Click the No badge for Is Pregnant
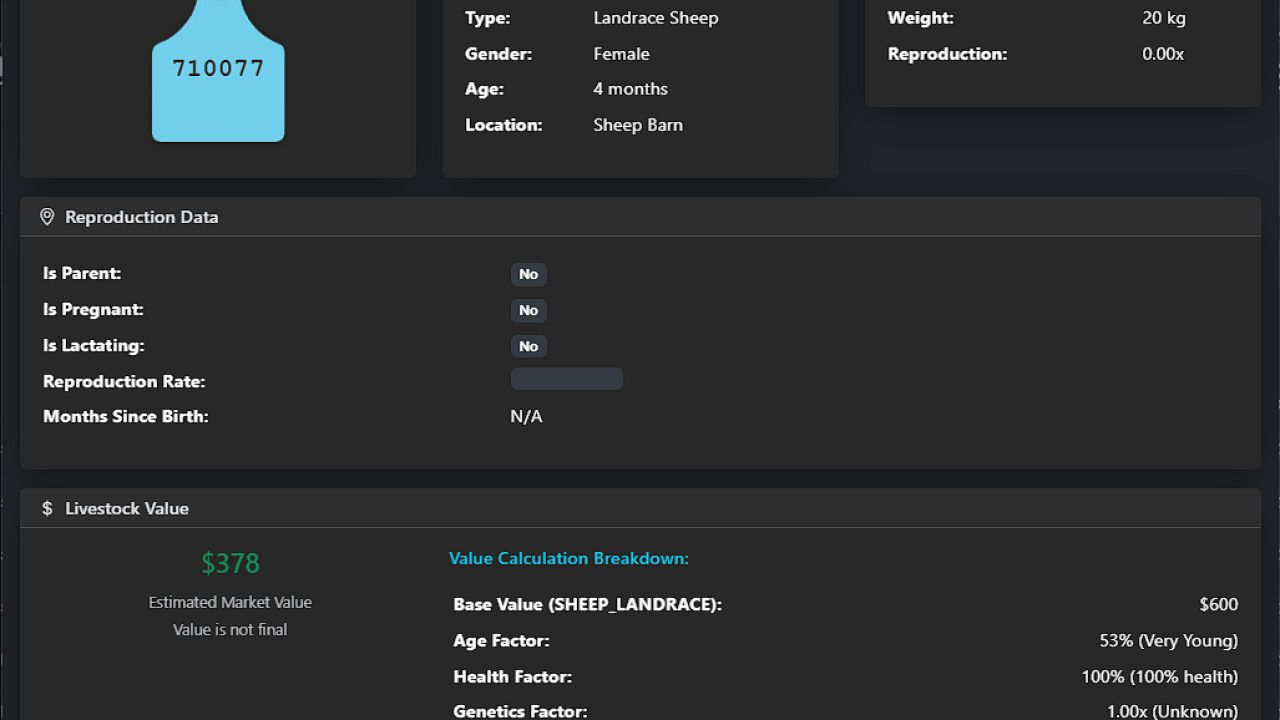Viewport: 1280px width, 720px height. tap(528, 310)
